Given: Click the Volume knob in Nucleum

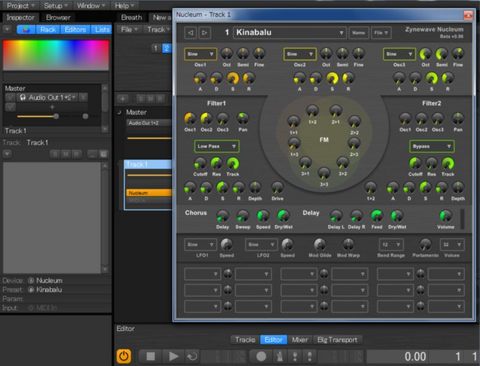Looking at the screenshot, I should pos(446,216).
